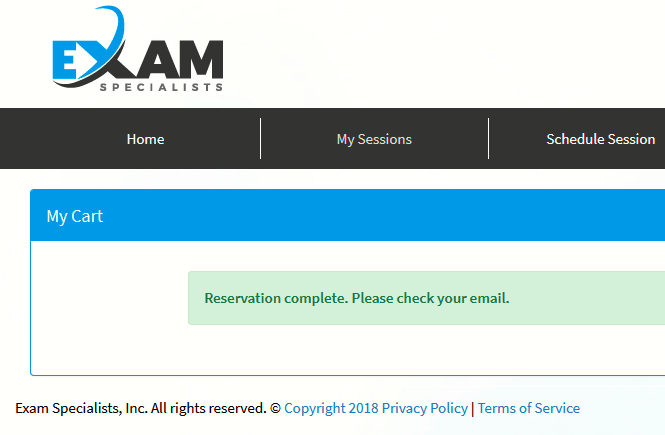The width and height of the screenshot is (665, 435).
Task: Open the Copyright 2018 link
Action: (x=331, y=408)
